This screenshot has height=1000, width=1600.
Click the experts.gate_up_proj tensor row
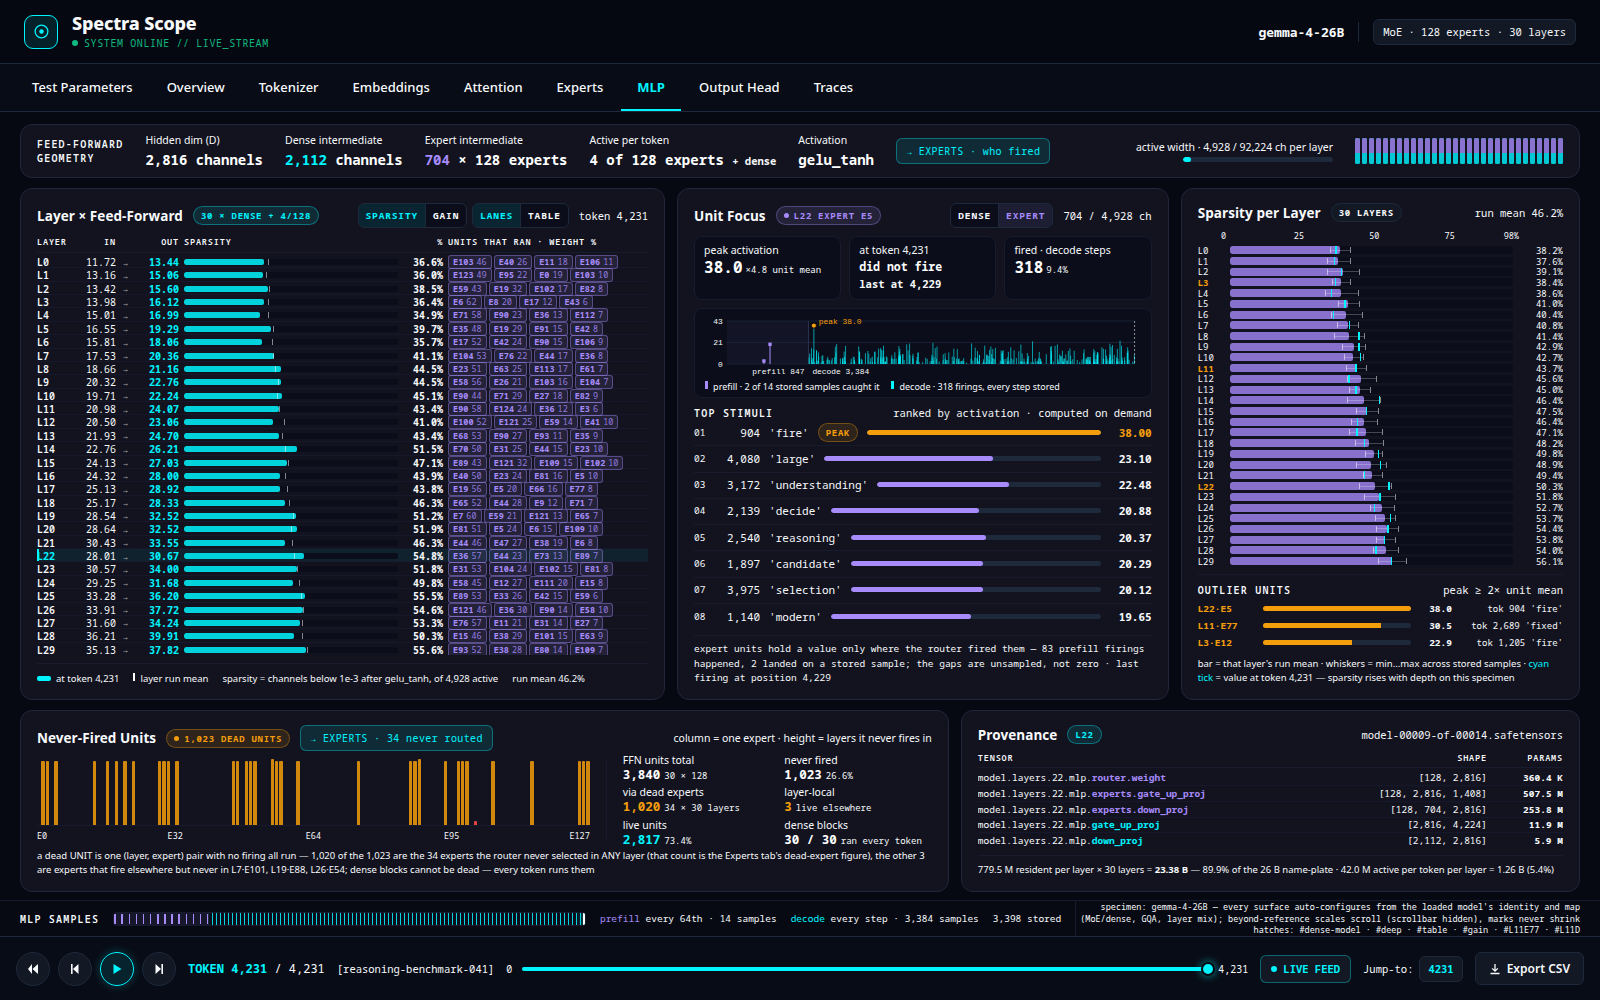(1270, 794)
